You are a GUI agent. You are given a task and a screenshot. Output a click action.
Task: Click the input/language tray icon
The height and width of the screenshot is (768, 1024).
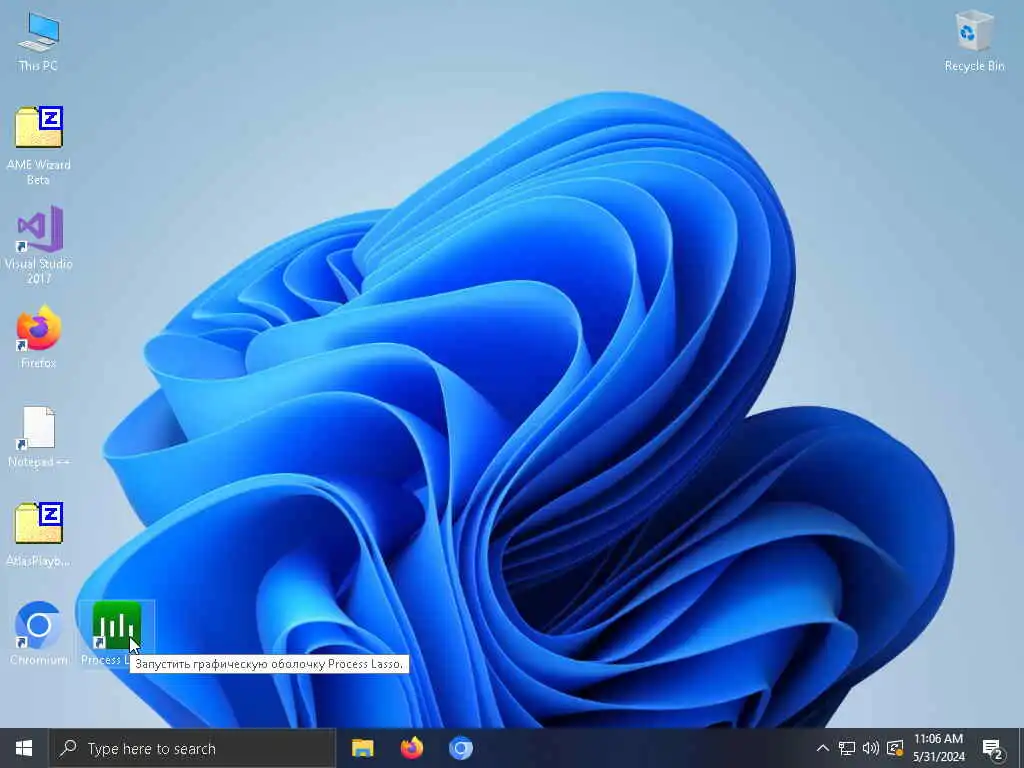point(895,748)
